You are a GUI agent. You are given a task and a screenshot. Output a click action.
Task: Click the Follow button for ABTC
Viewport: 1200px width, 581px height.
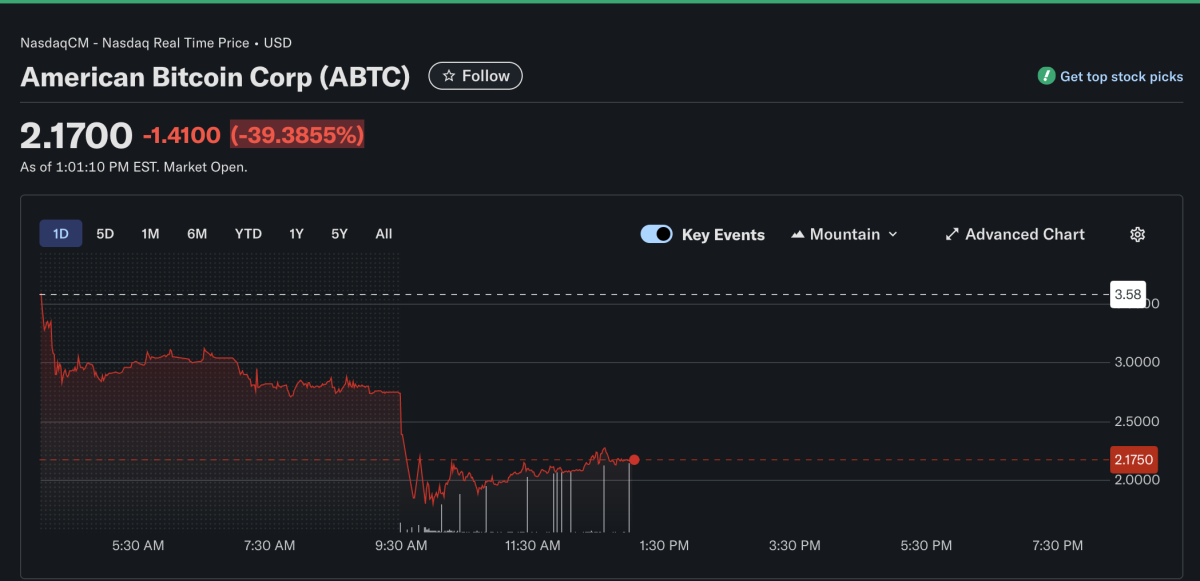click(x=475, y=75)
